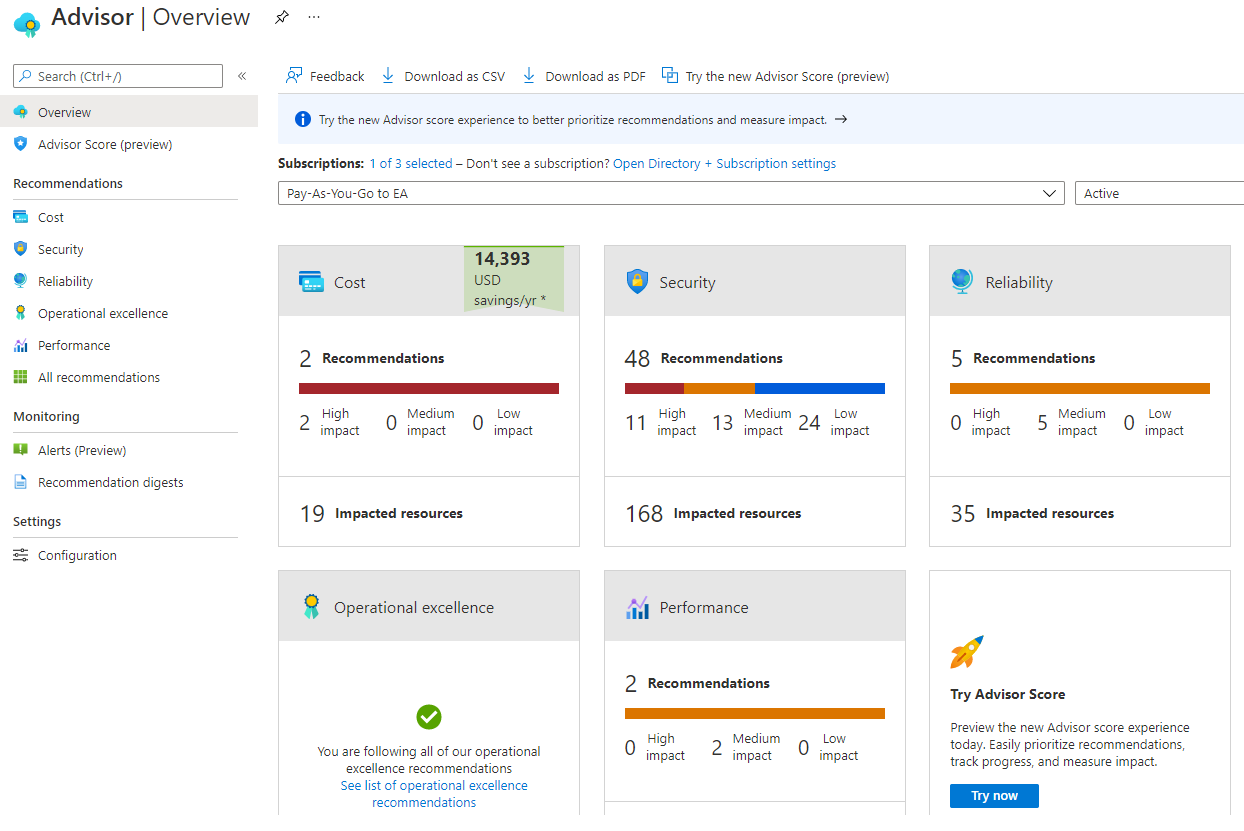The width and height of the screenshot is (1244, 831).
Task: Click 2 Recommendations in Performance card
Action: pyautogui.click(x=697, y=683)
